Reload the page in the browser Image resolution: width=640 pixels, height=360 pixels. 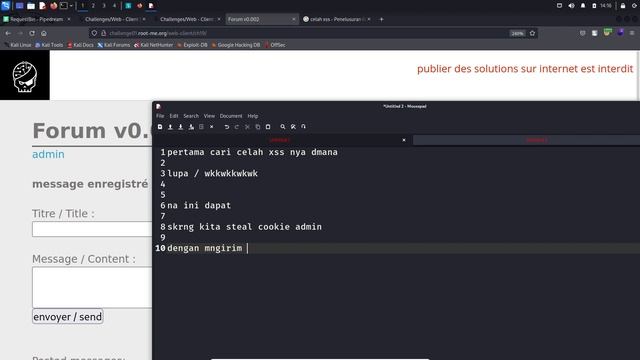(x=32, y=33)
